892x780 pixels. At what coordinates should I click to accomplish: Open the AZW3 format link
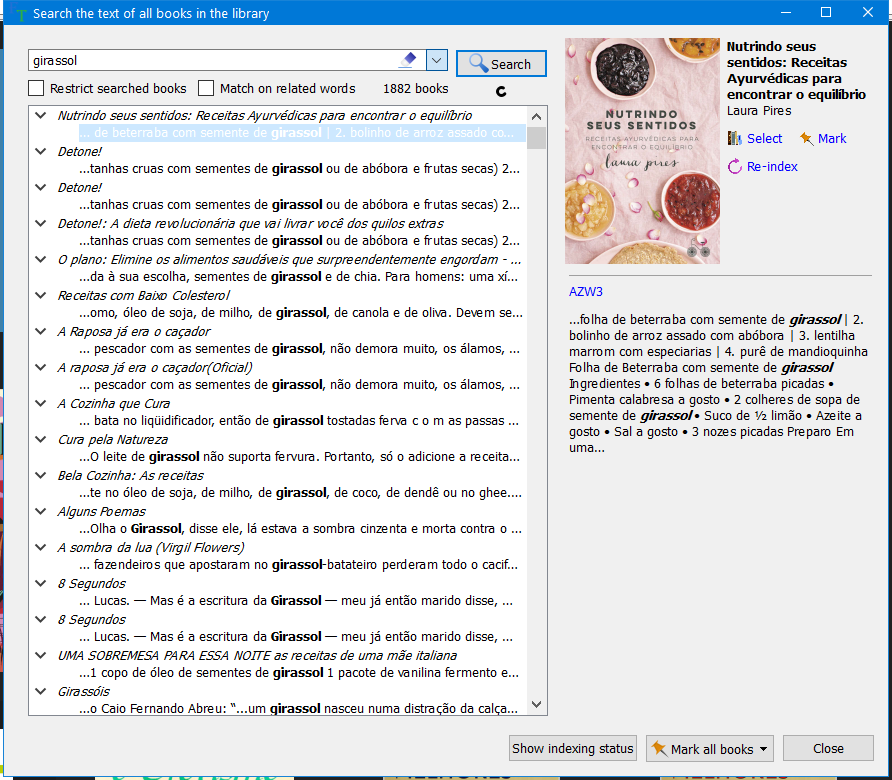click(585, 291)
